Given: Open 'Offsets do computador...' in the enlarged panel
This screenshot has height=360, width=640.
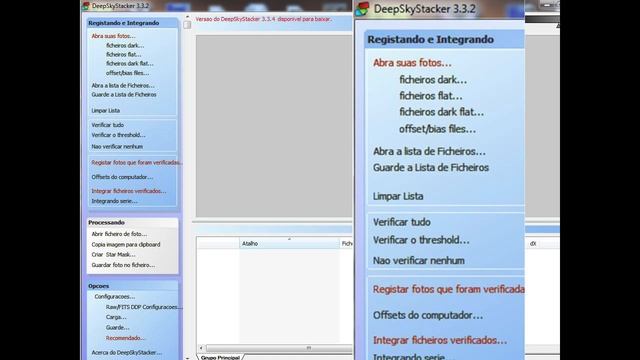Looking at the screenshot, I should point(428,315).
